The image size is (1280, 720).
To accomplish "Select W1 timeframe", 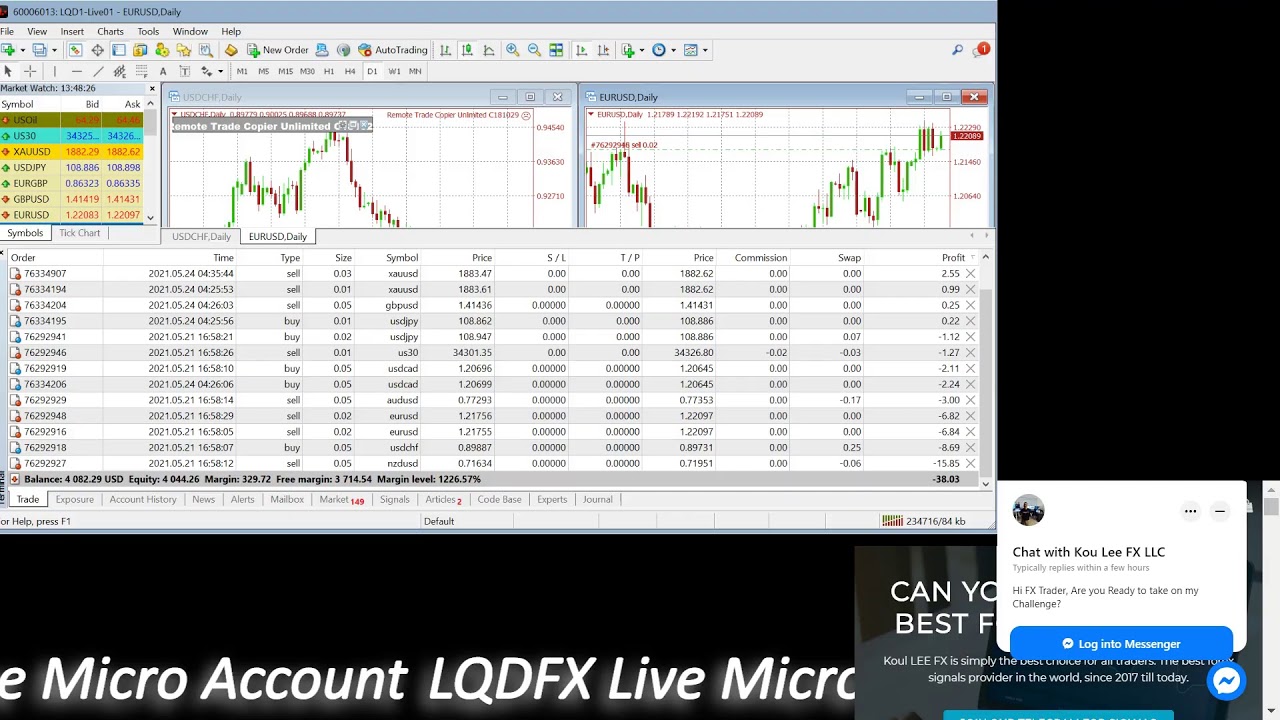I will click(394, 71).
